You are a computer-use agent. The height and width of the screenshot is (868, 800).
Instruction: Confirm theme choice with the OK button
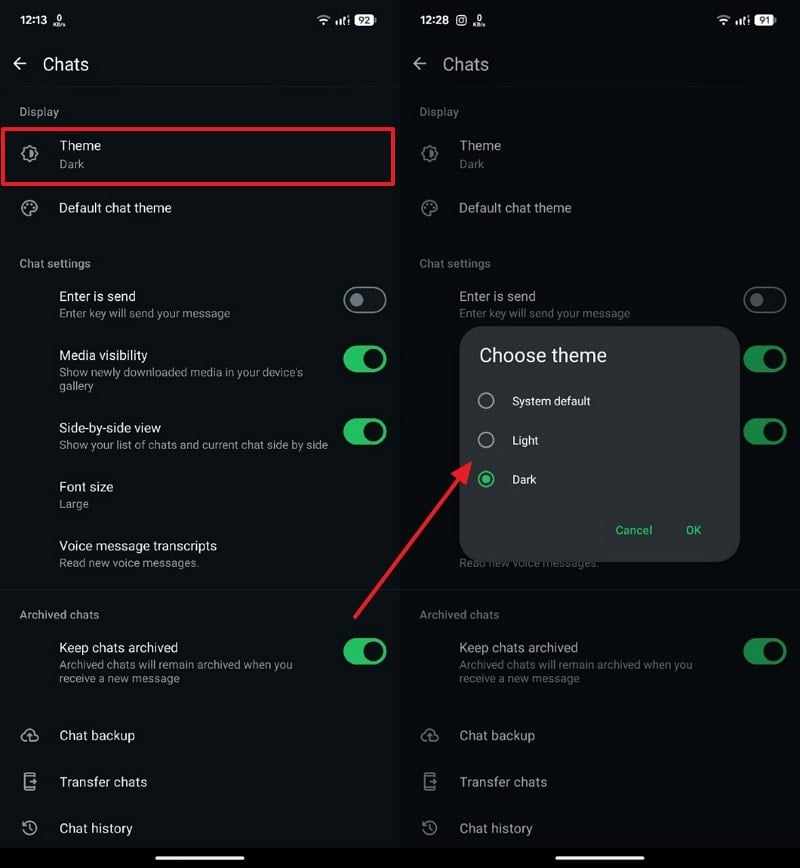tap(693, 530)
